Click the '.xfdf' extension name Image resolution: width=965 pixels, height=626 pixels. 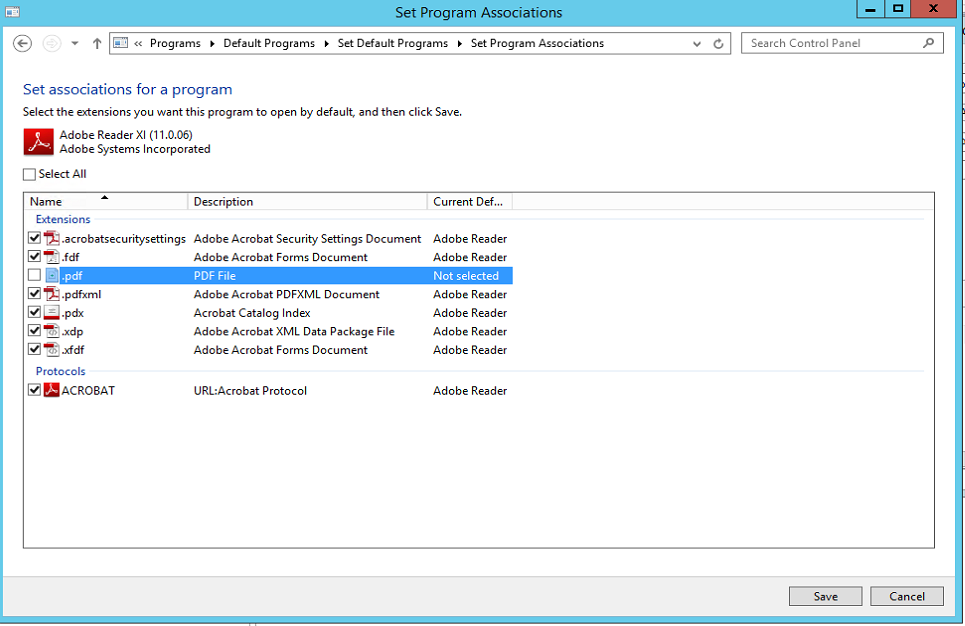tap(73, 350)
